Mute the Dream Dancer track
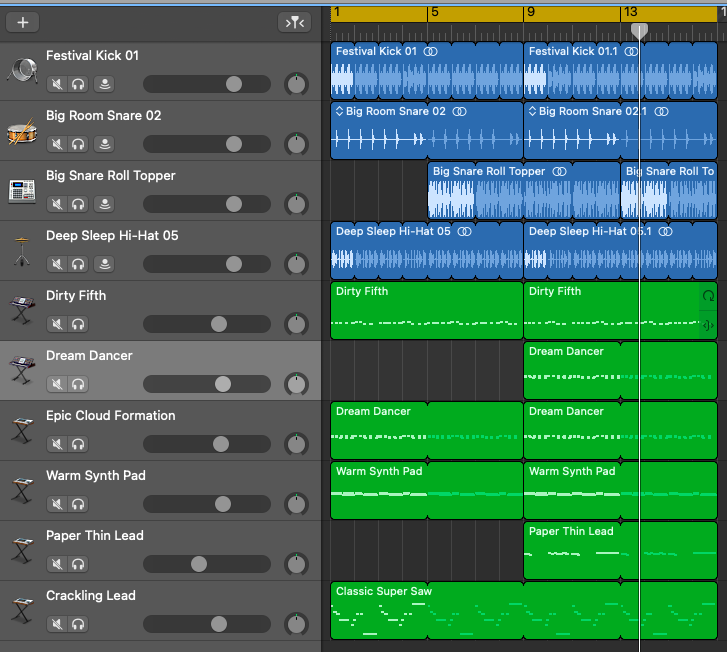Viewport: 727px width, 652px height. [57, 384]
